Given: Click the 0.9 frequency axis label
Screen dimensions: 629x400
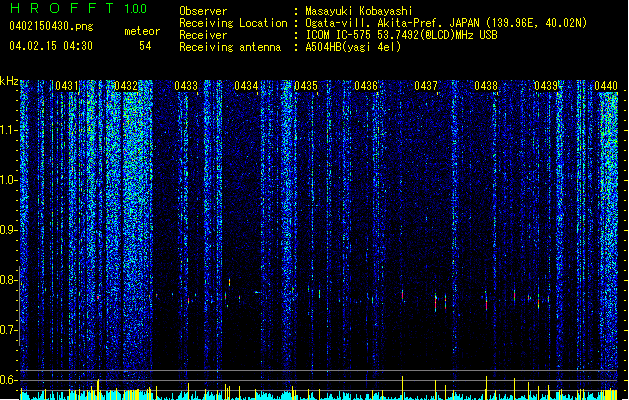Looking at the screenshot, I should [x=7, y=230].
